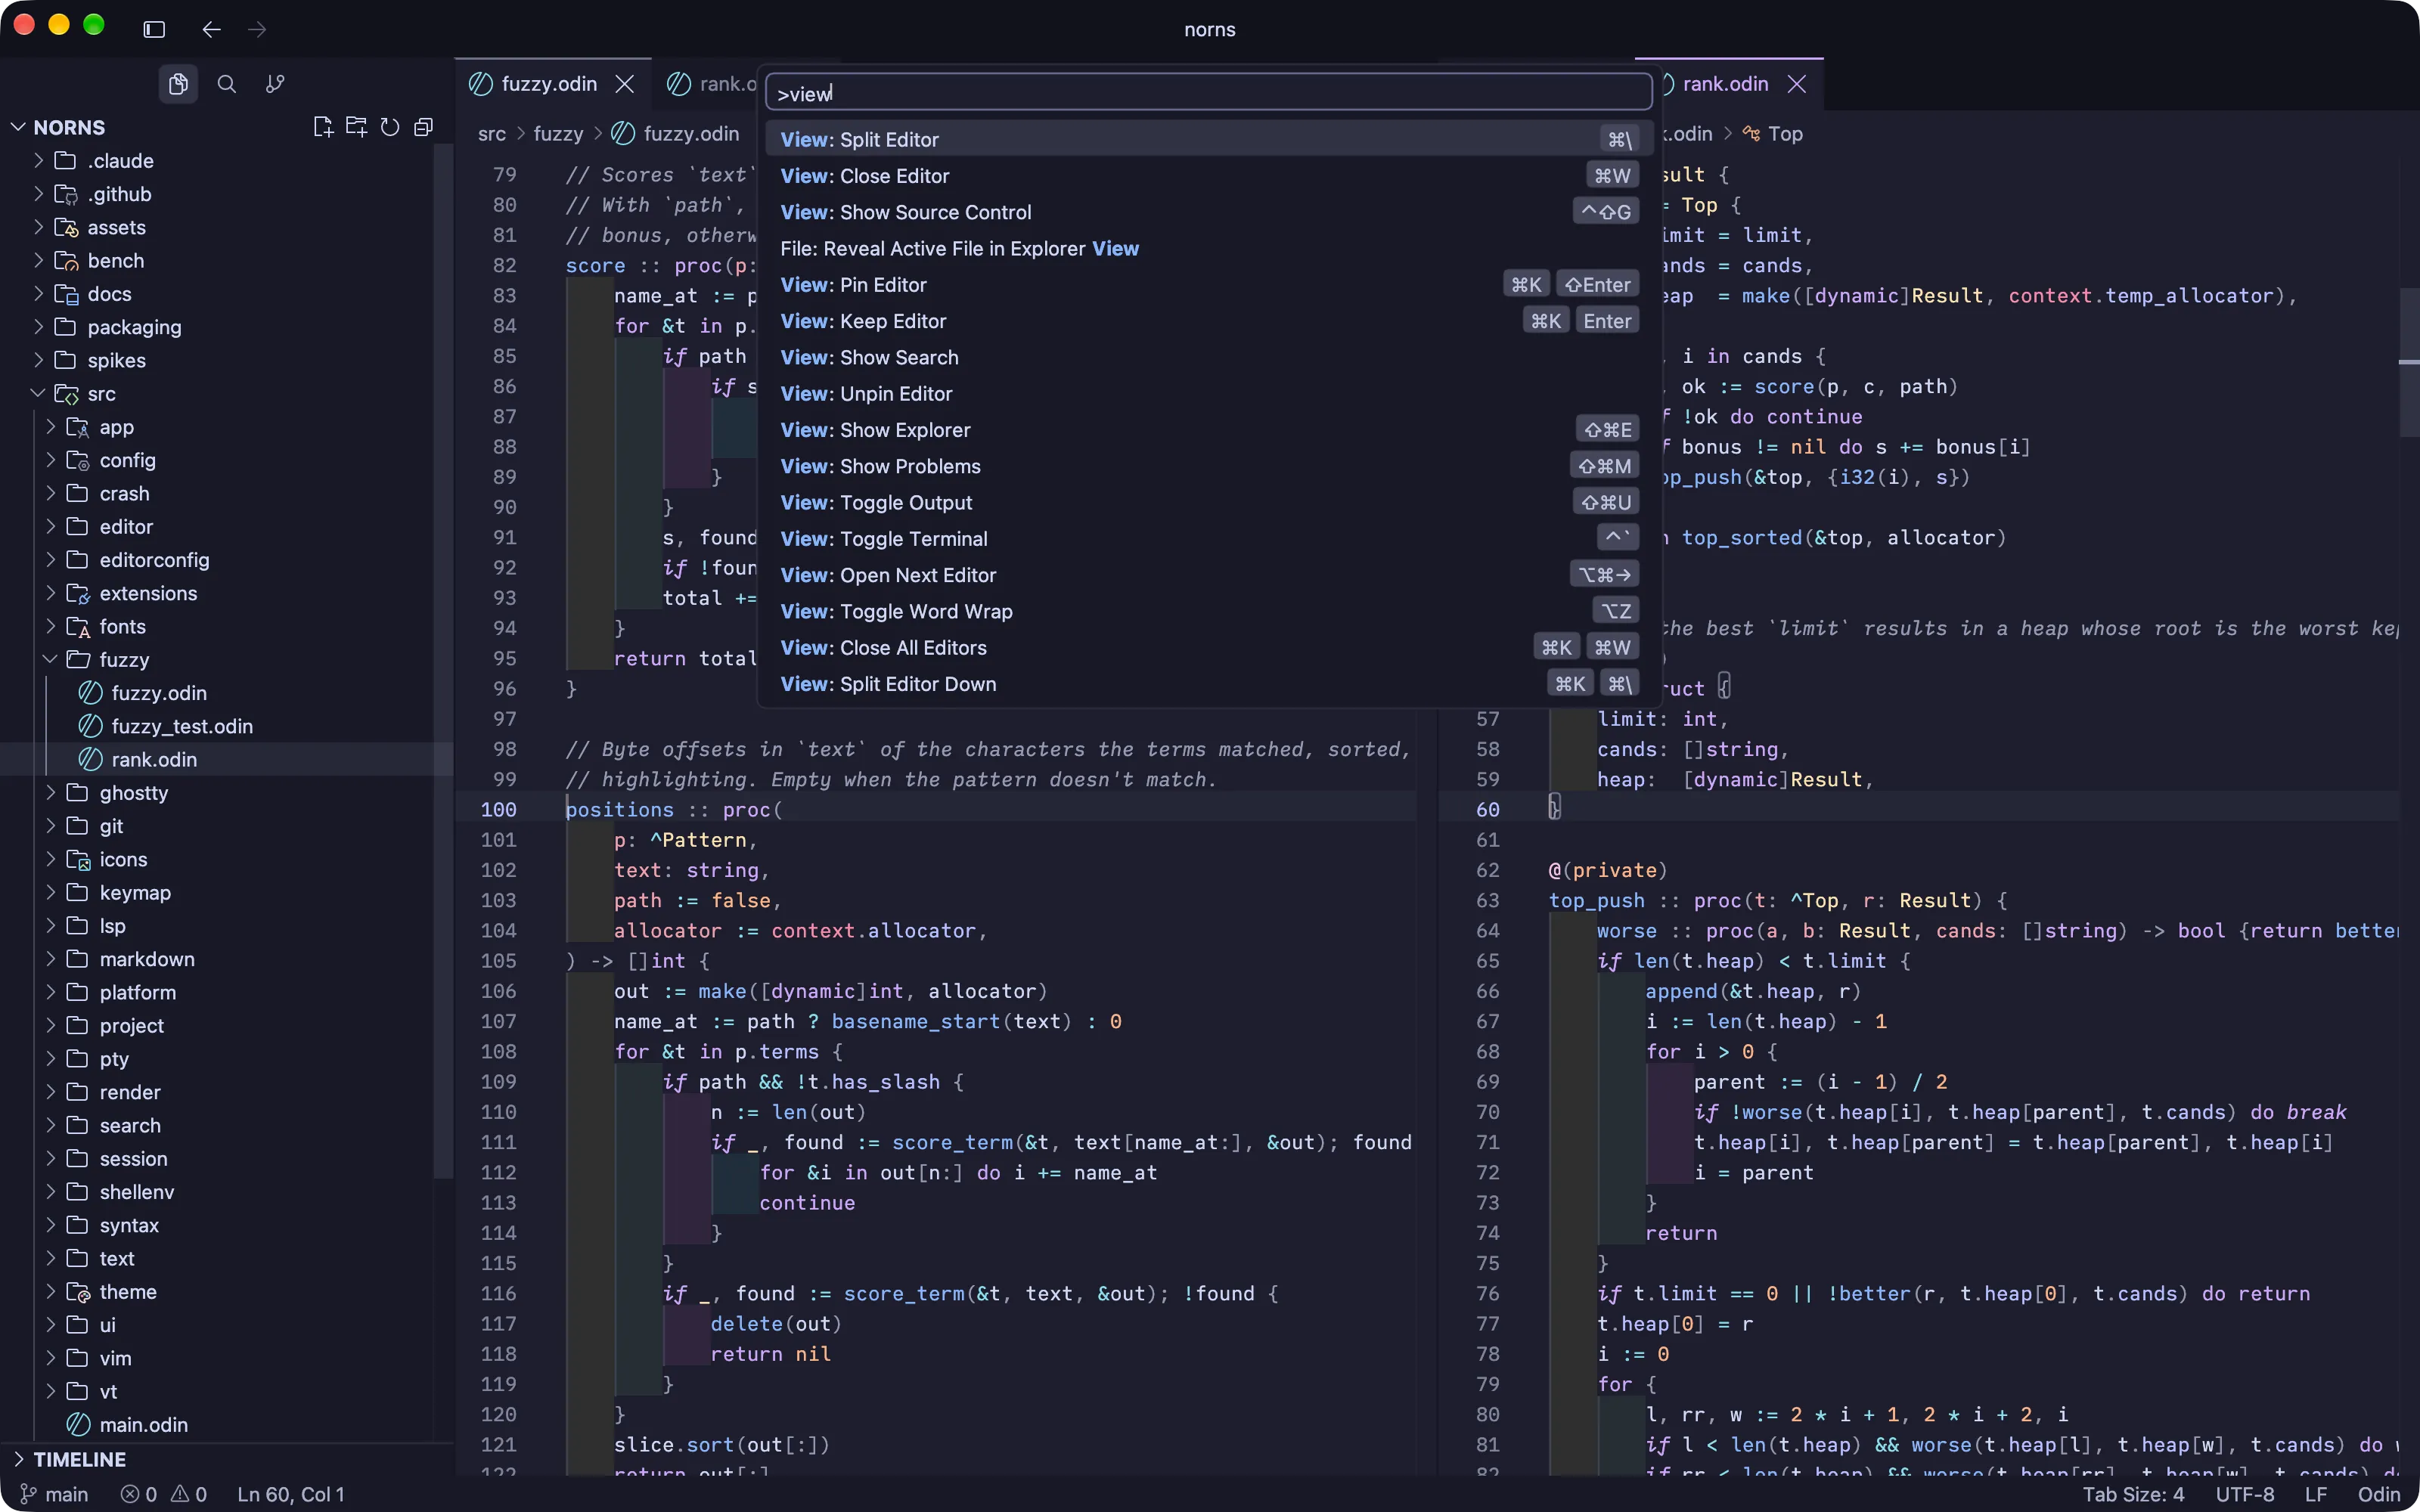Refresh the NORNS explorer
2420x1512 pixels.
pos(390,127)
